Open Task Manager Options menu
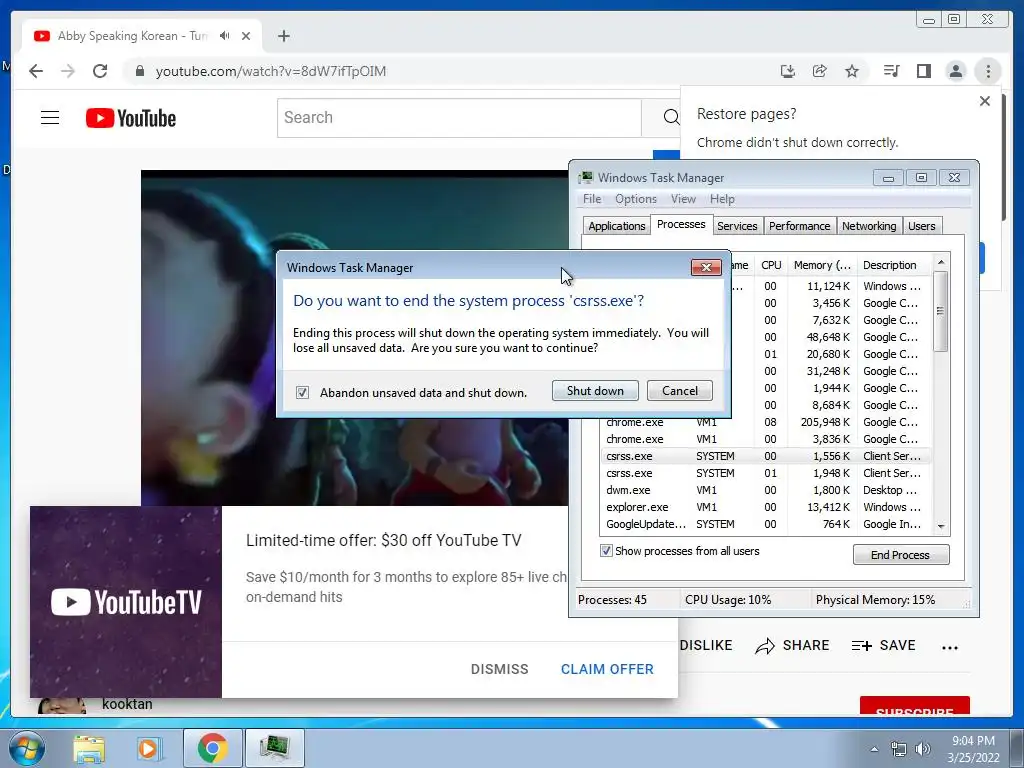 point(635,199)
